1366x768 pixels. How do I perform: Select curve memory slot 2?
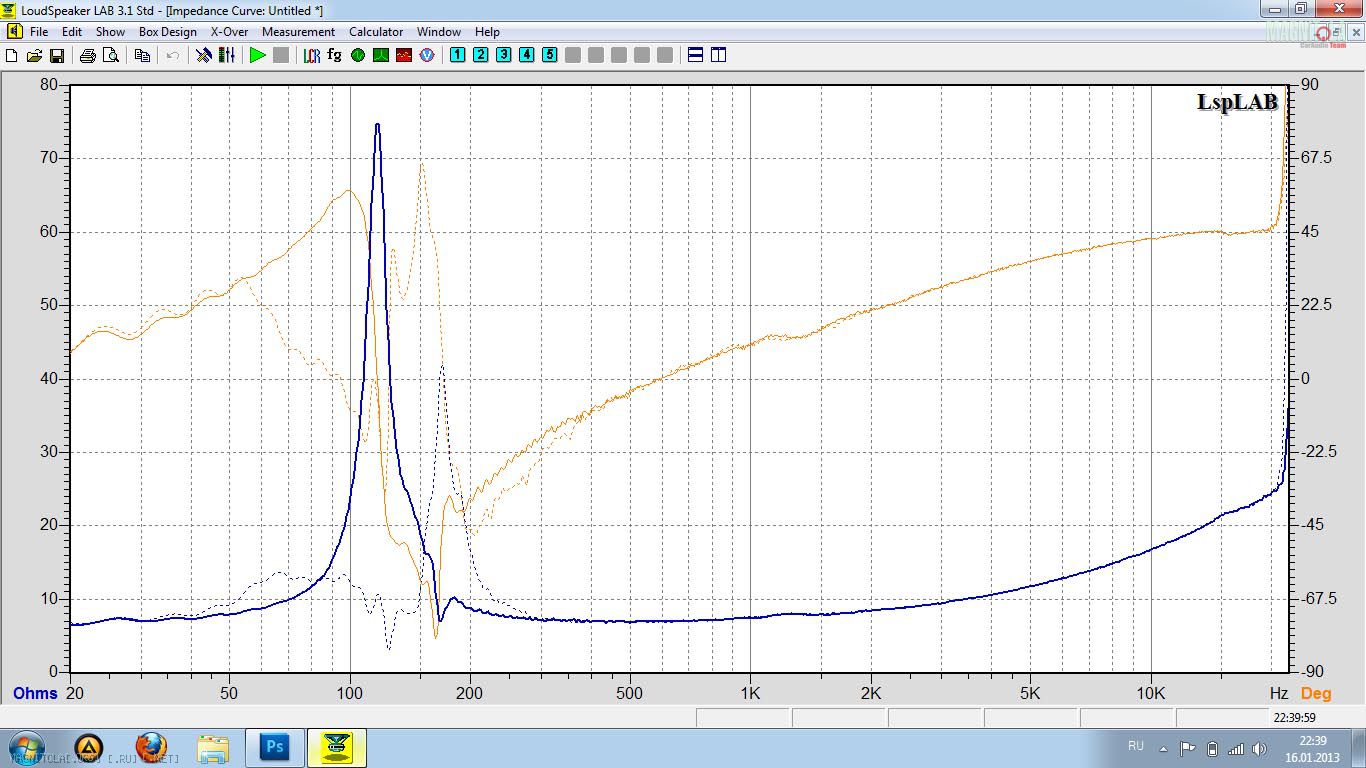tap(480, 55)
